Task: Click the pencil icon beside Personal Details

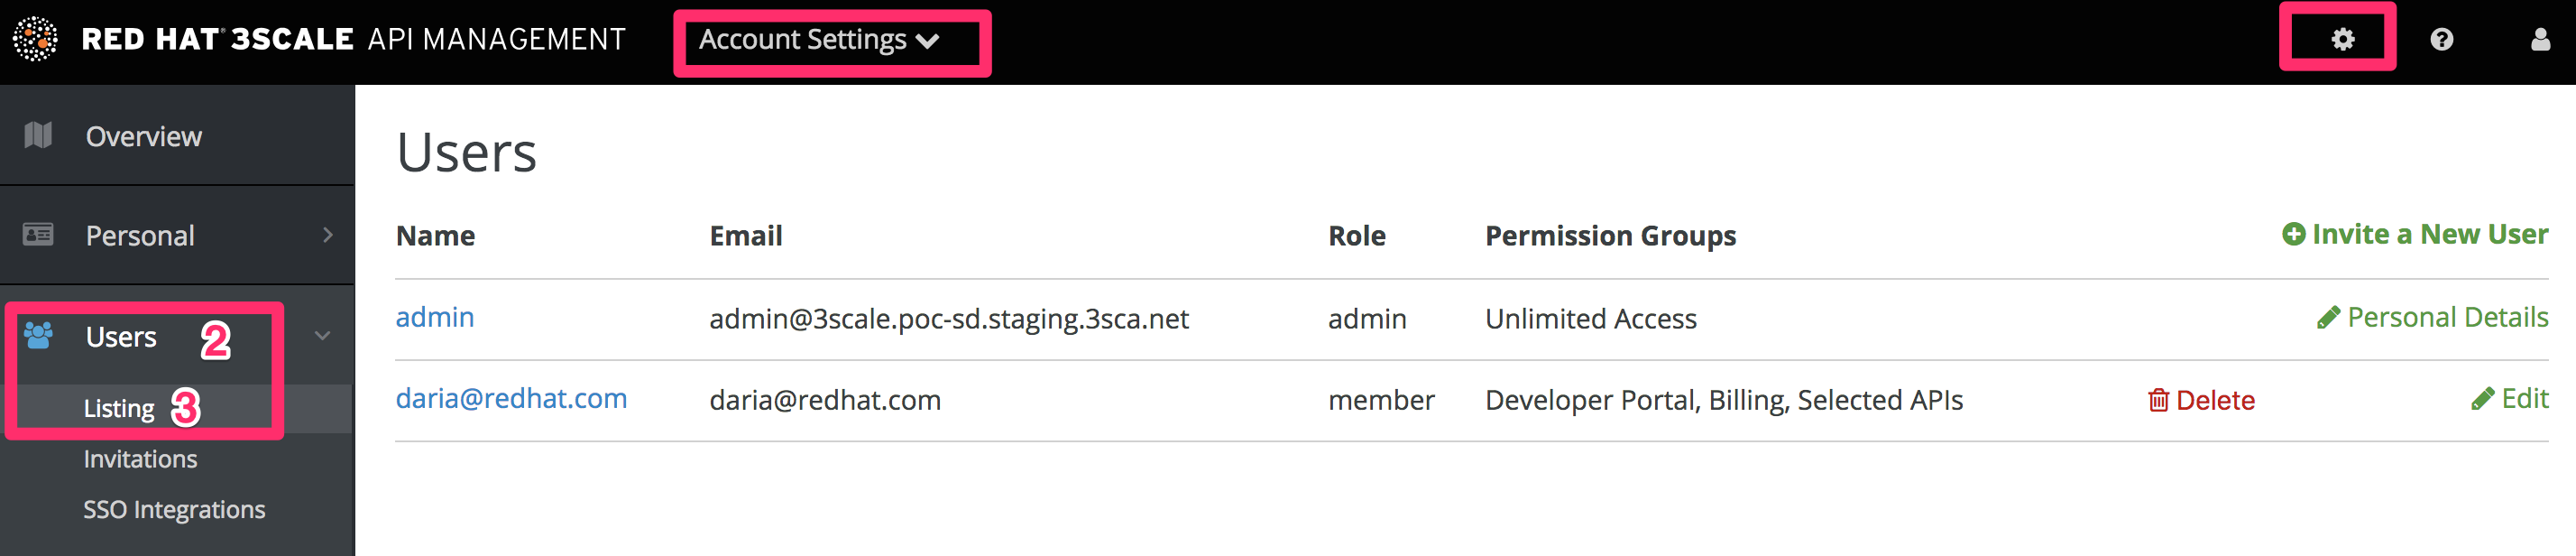Action: [x=2328, y=318]
